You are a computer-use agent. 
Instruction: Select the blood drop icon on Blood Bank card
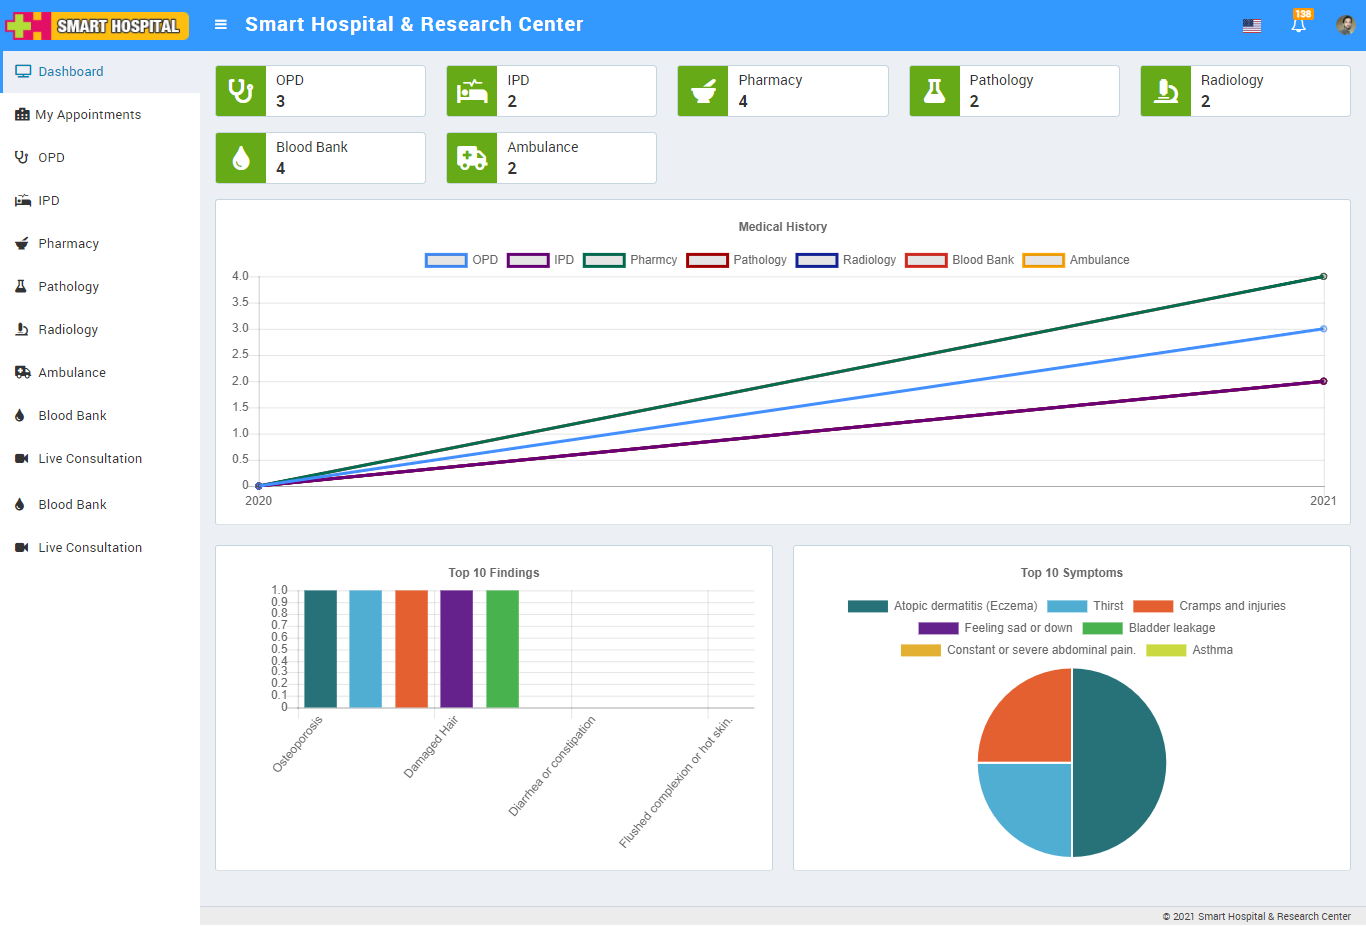240,157
